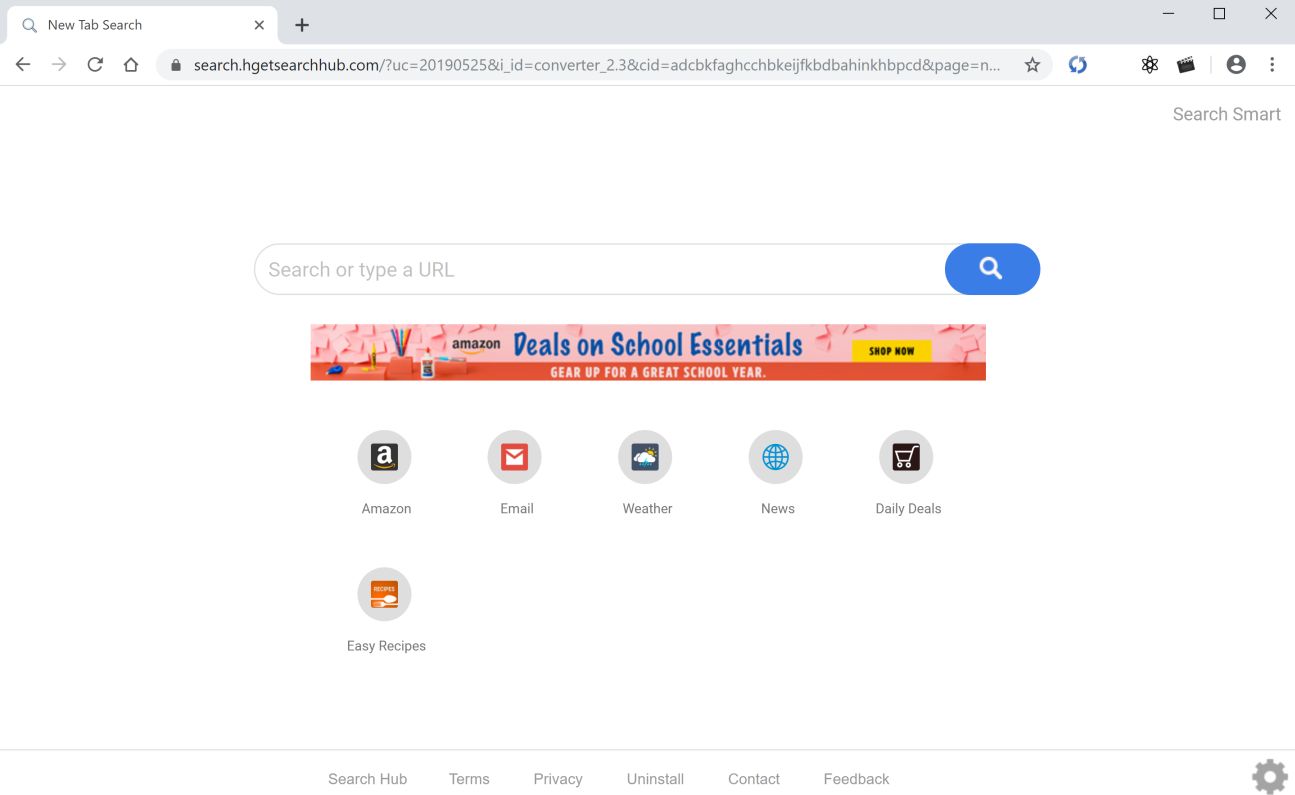Close the New Tab Search tab
This screenshot has width=1295, height=795.
click(259, 25)
